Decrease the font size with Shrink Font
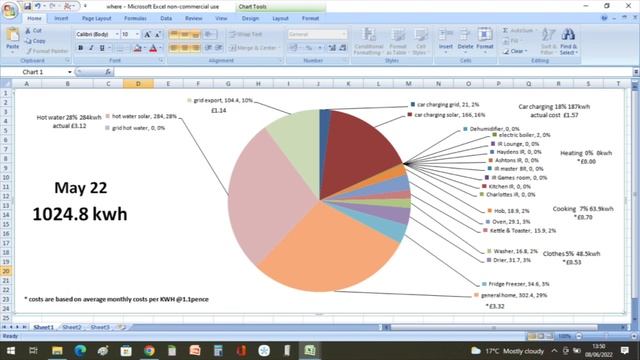The width and height of the screenshot is (640, 360). click(158, 34)
